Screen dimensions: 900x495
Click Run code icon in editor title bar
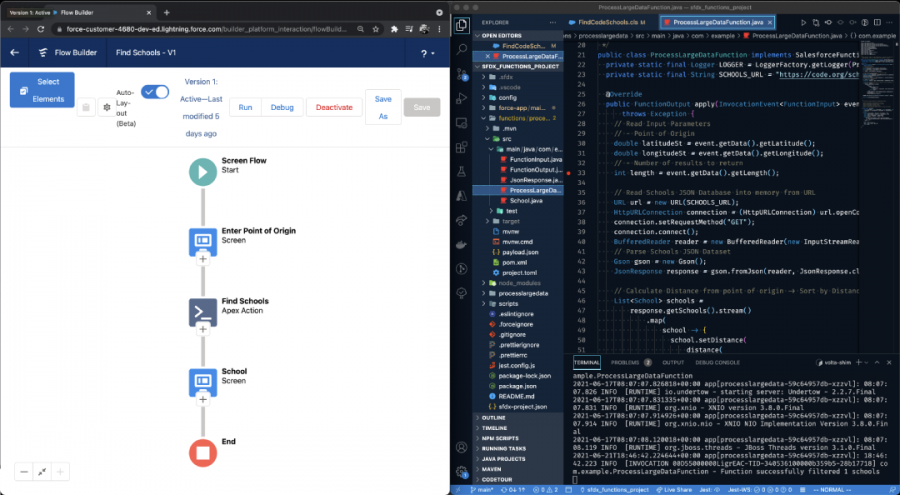(803, 22)
